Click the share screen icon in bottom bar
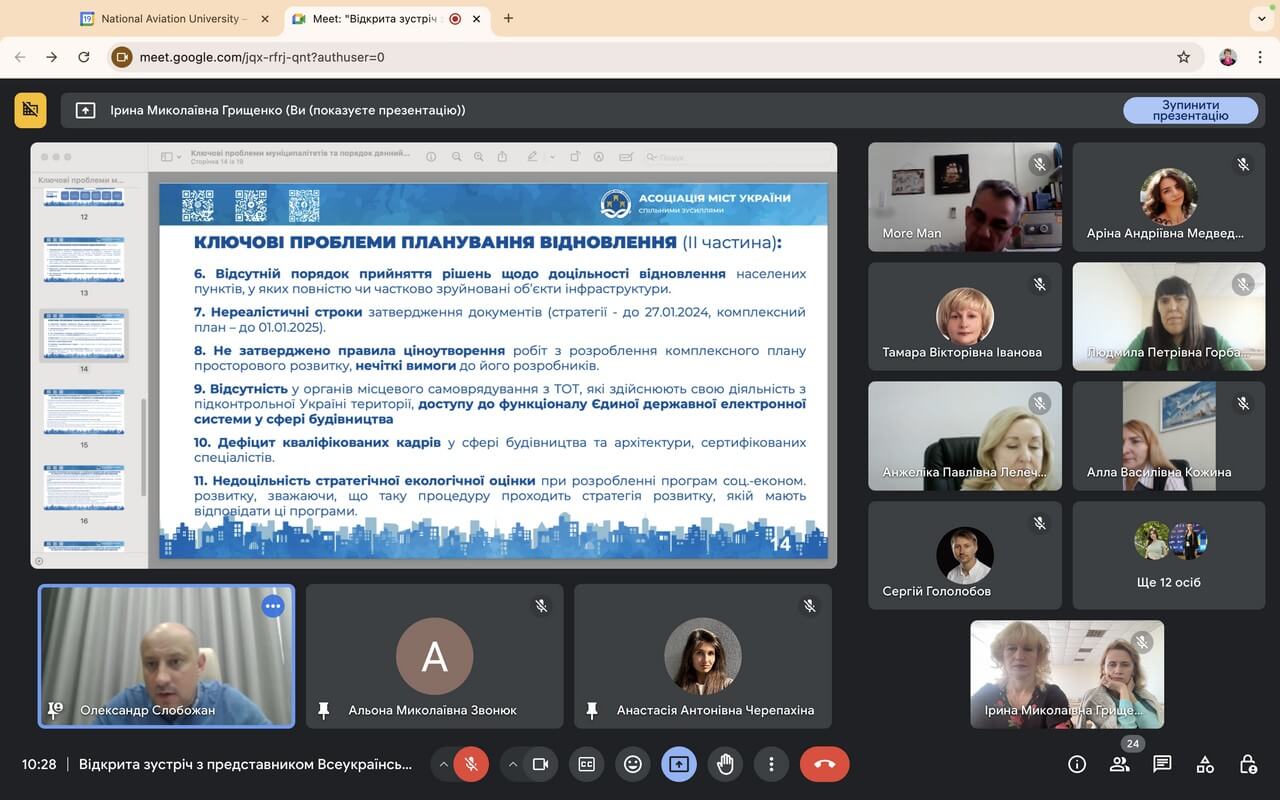Image resolution: width=1280 pixels, height=800 pixels. pos(679,764)
